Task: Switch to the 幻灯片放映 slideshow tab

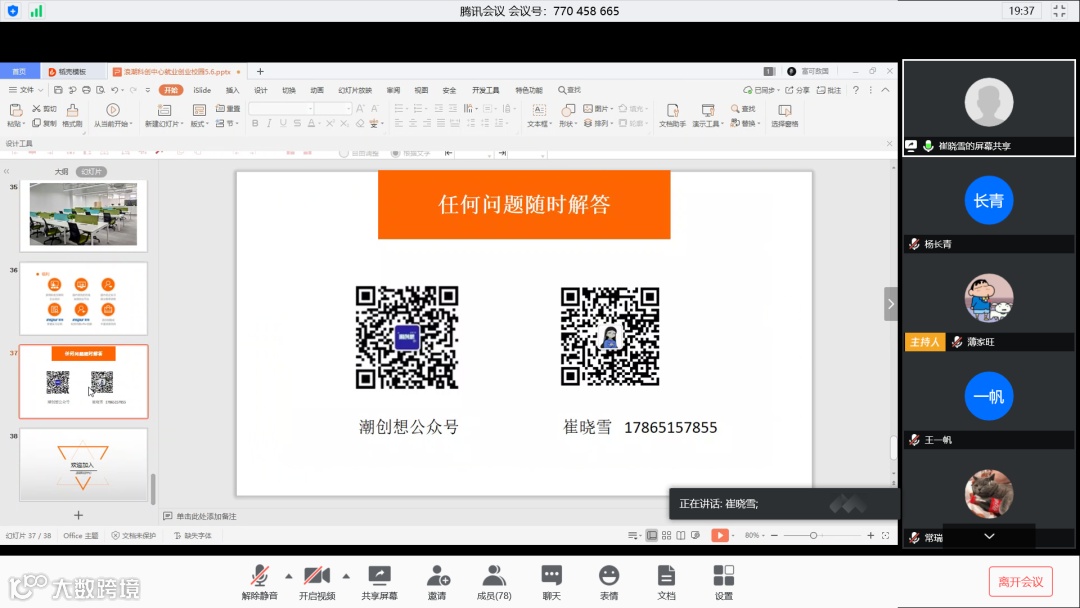Action: point(355,90)
